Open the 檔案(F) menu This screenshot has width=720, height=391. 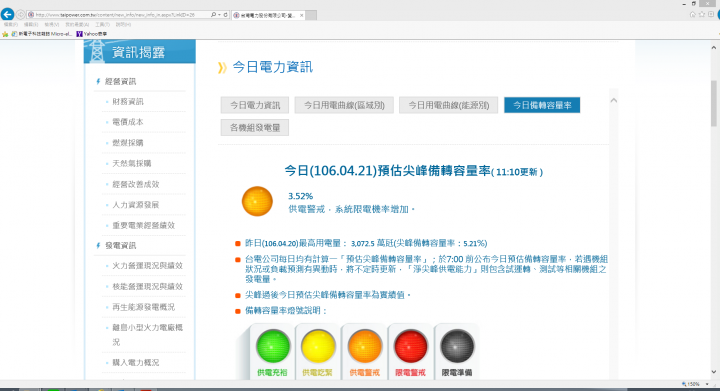point(11,25)
